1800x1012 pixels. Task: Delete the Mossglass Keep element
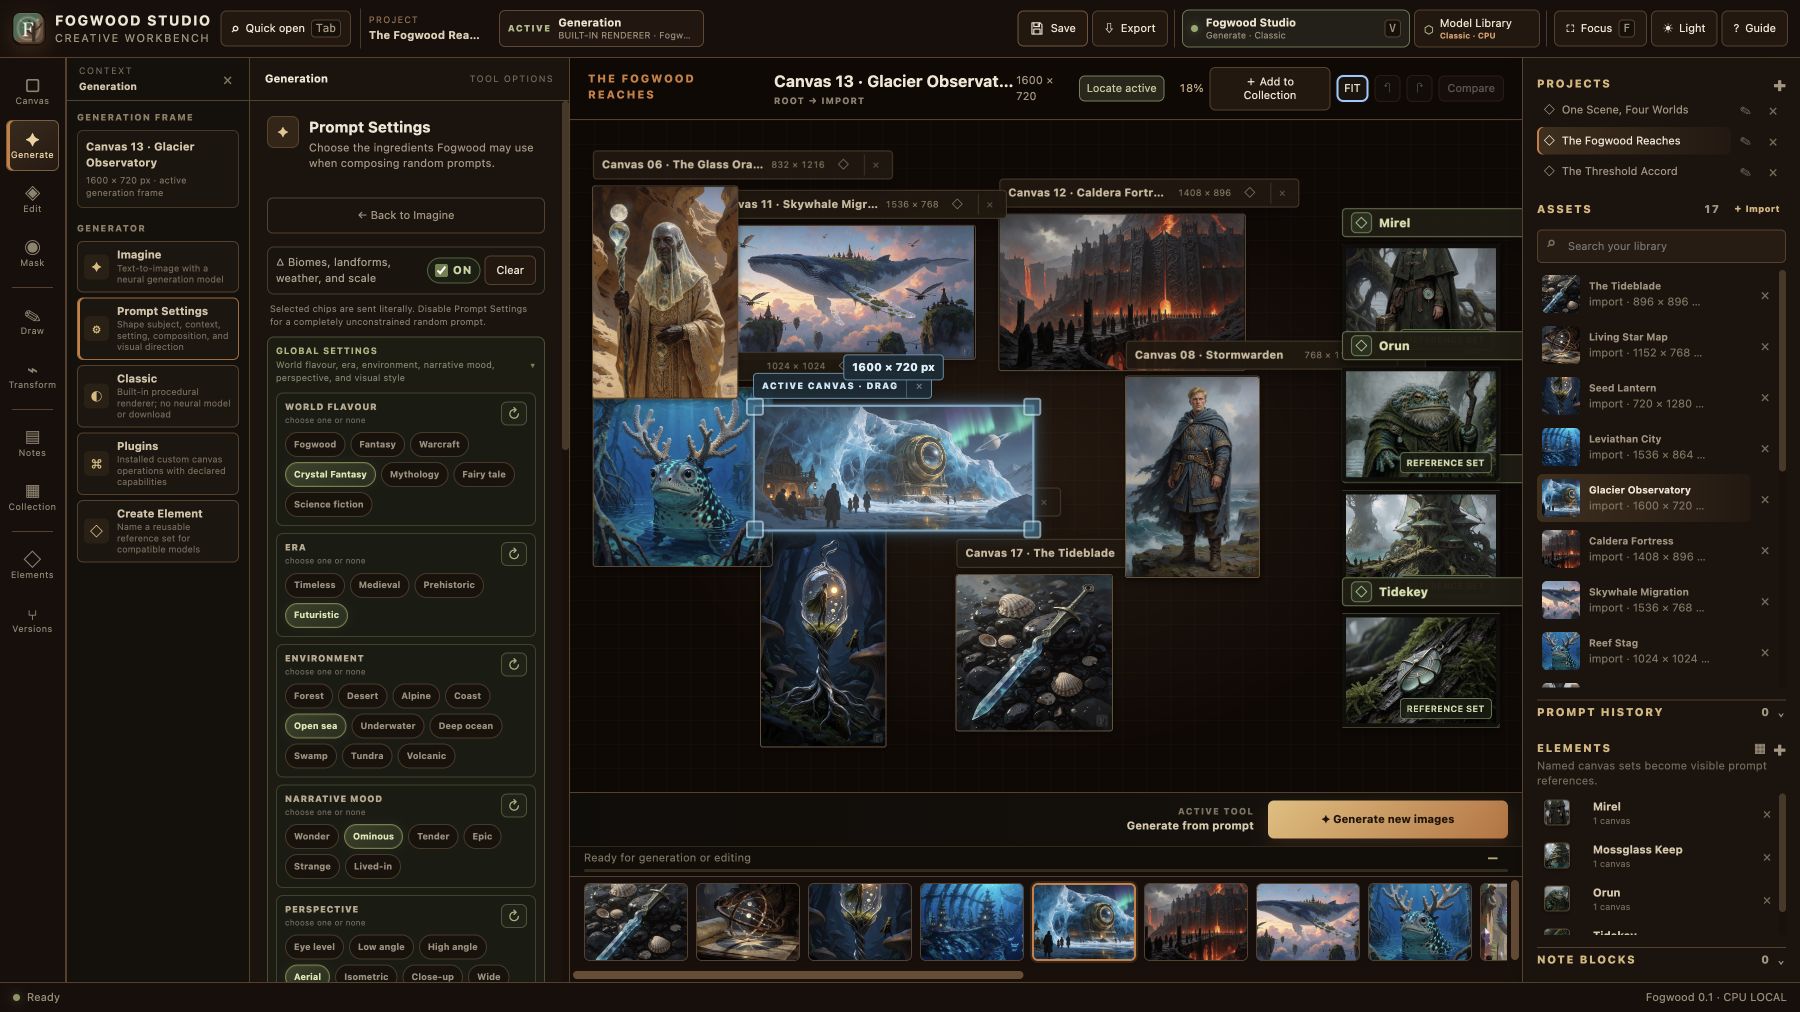[1767, 857]
